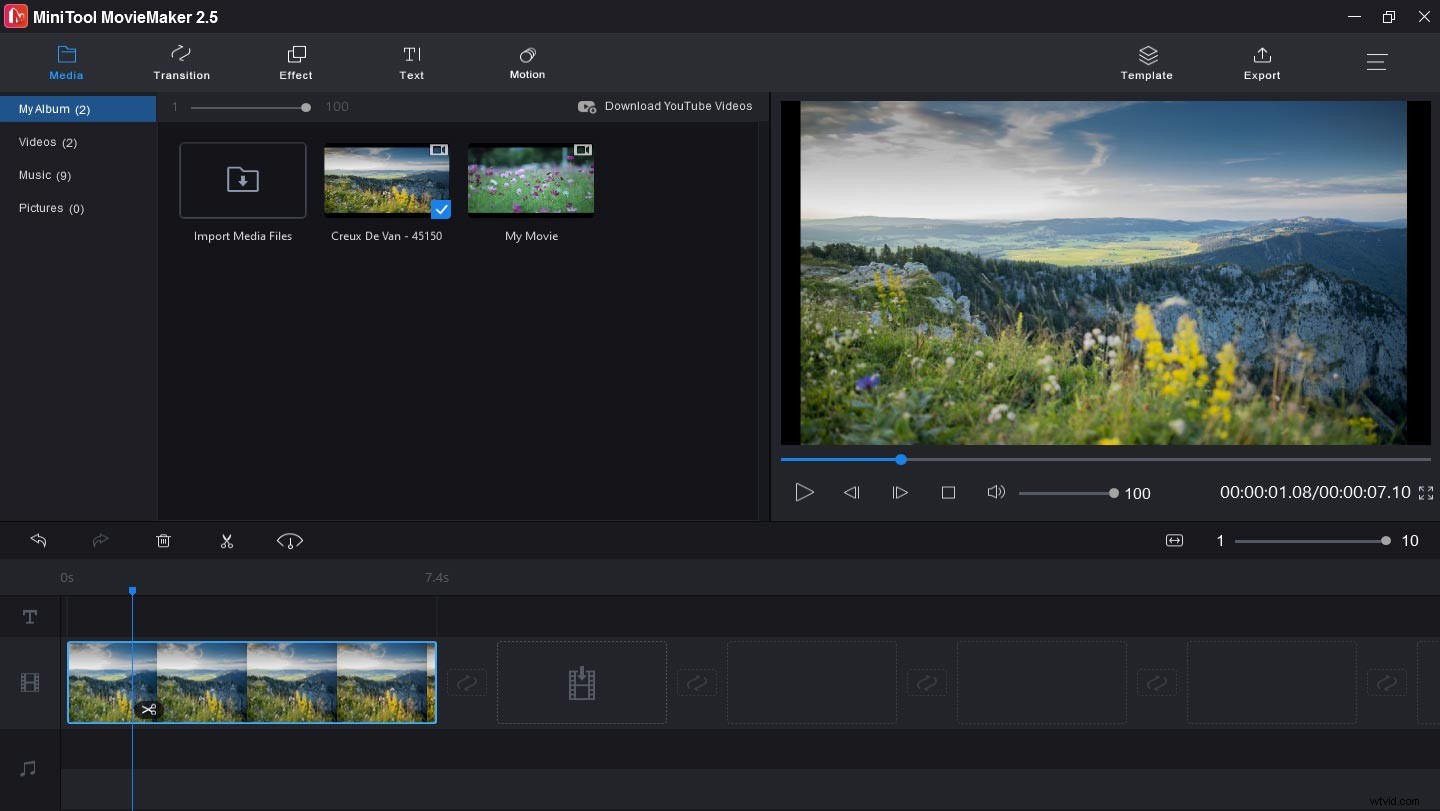The image size is (1440, 811).
Task: Click the transition slot after first clip
Action: [467, 683]
